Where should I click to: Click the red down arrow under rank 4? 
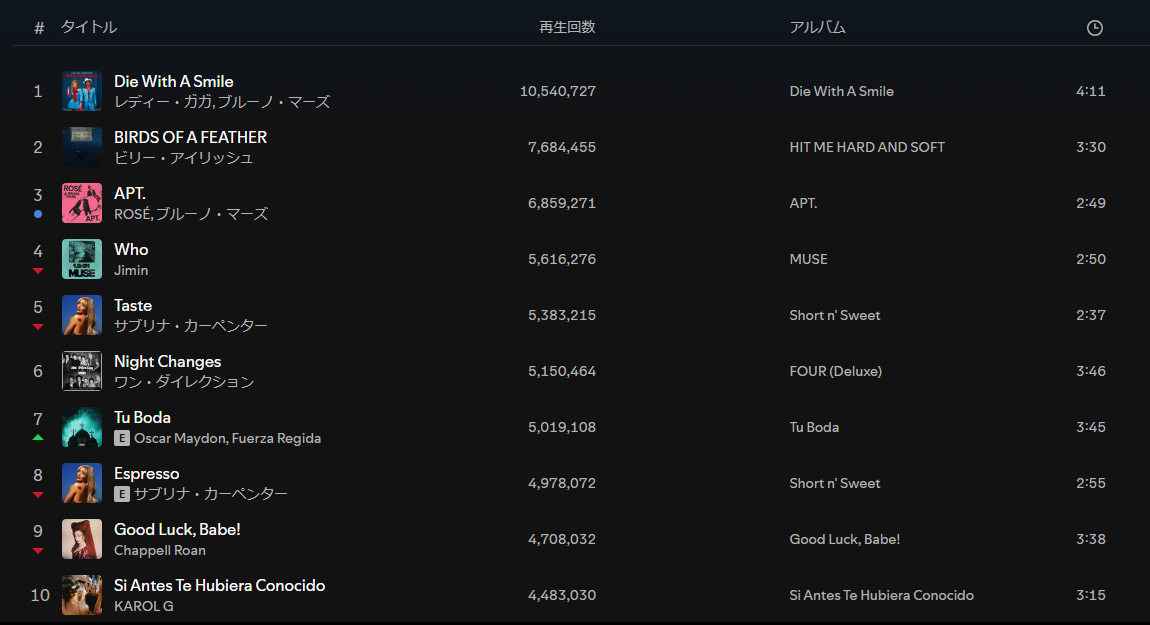tap(38, 271)
